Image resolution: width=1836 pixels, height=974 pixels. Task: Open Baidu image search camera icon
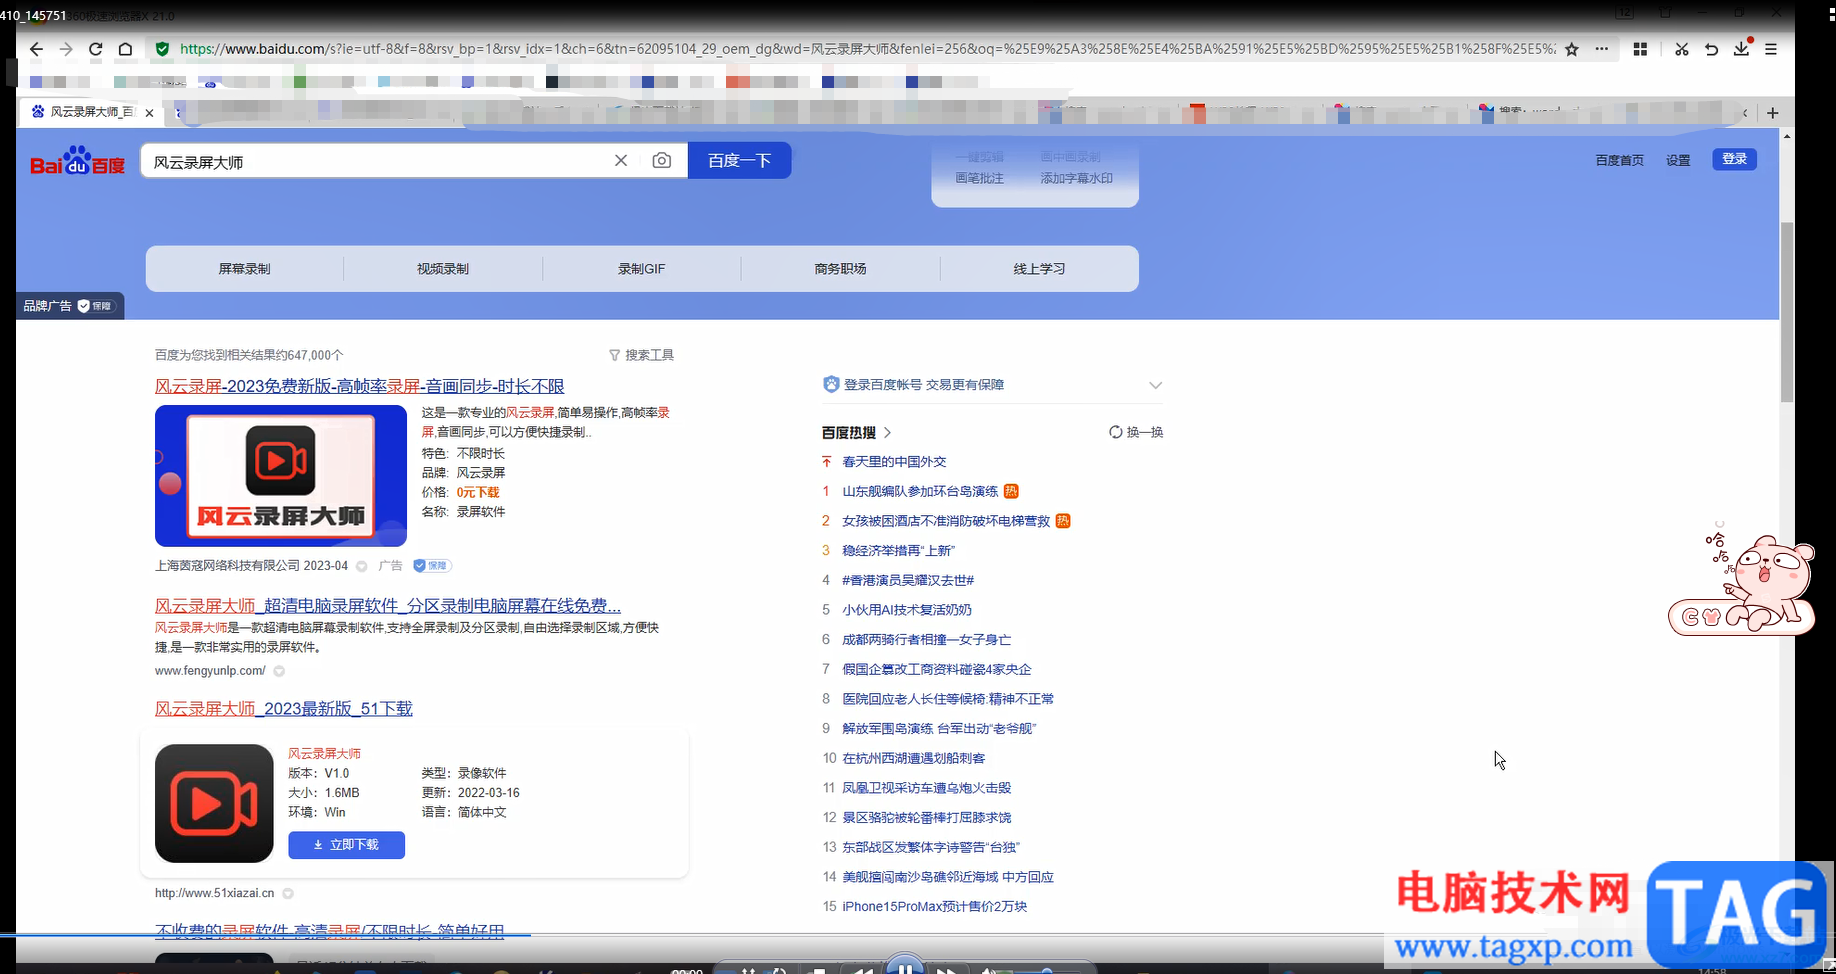[x=662, y=160]
